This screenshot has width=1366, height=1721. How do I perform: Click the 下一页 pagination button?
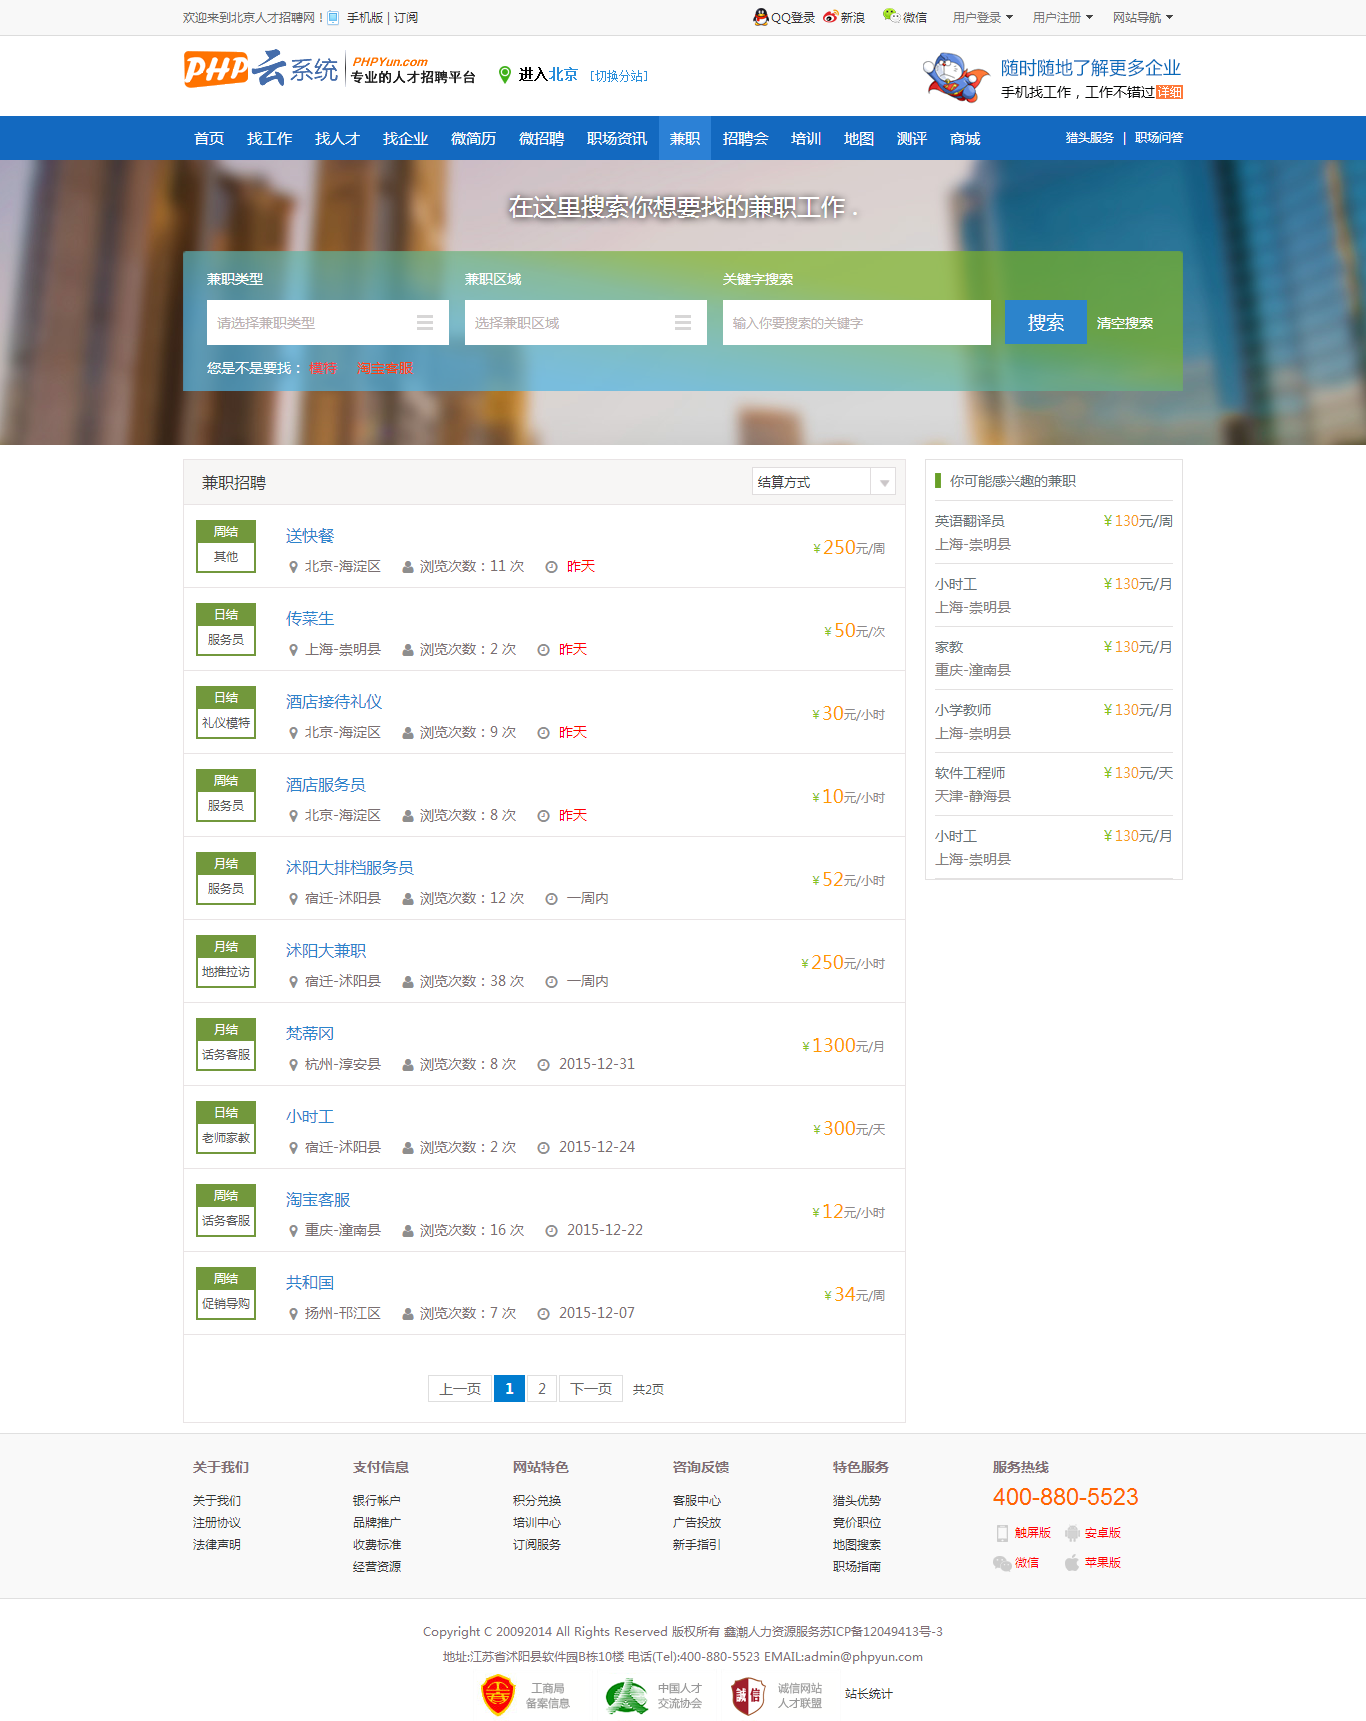tap(591, 1388)
